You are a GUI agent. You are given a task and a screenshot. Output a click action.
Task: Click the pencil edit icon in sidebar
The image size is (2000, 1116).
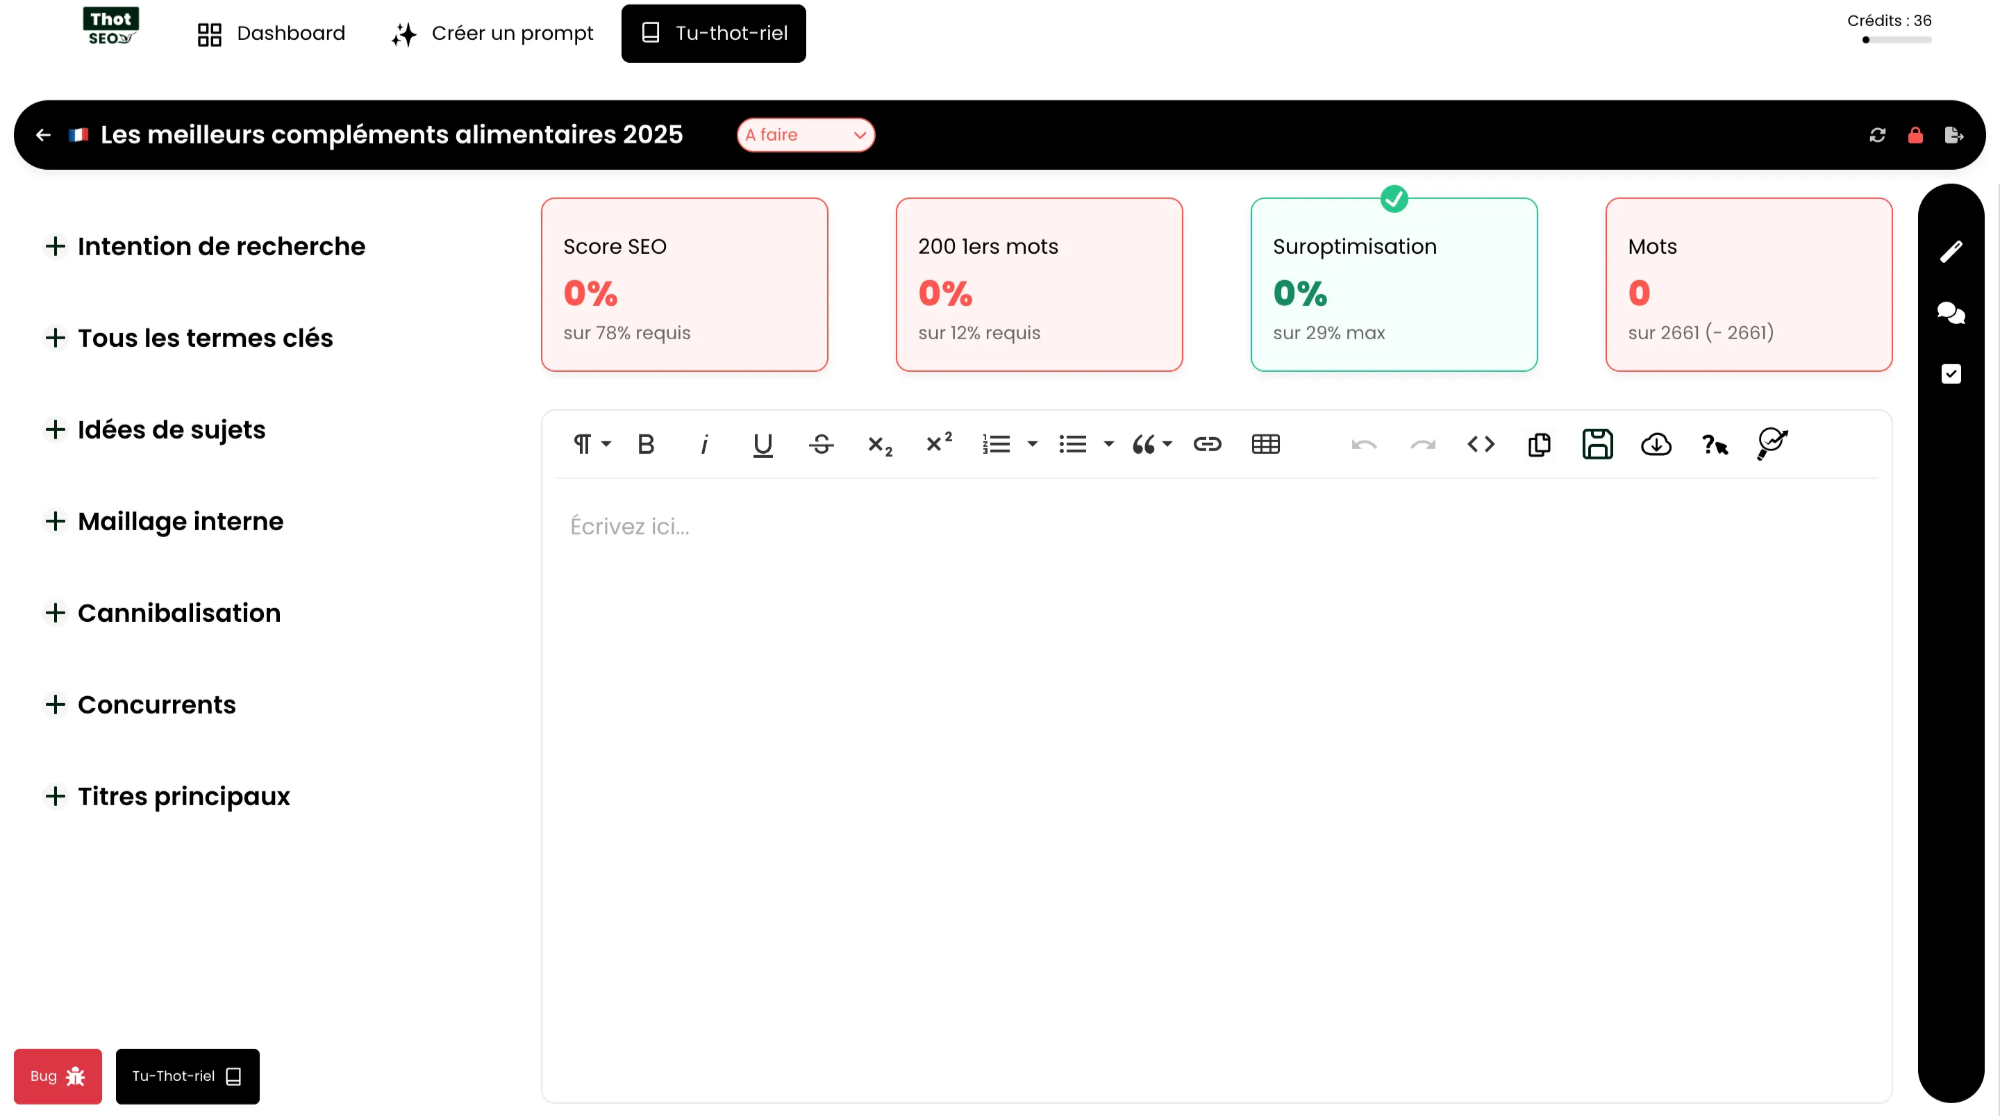1950,251
